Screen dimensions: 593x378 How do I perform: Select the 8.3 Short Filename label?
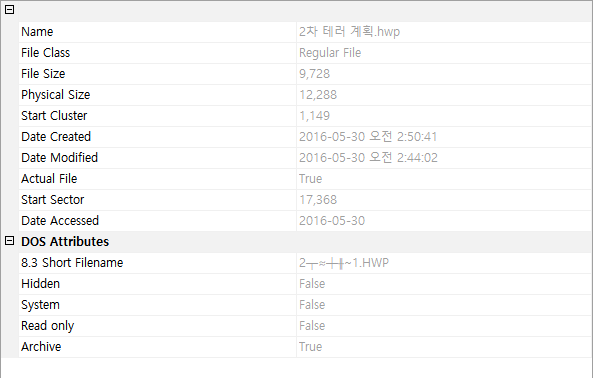pyautogui.click(x=72, y=263)
